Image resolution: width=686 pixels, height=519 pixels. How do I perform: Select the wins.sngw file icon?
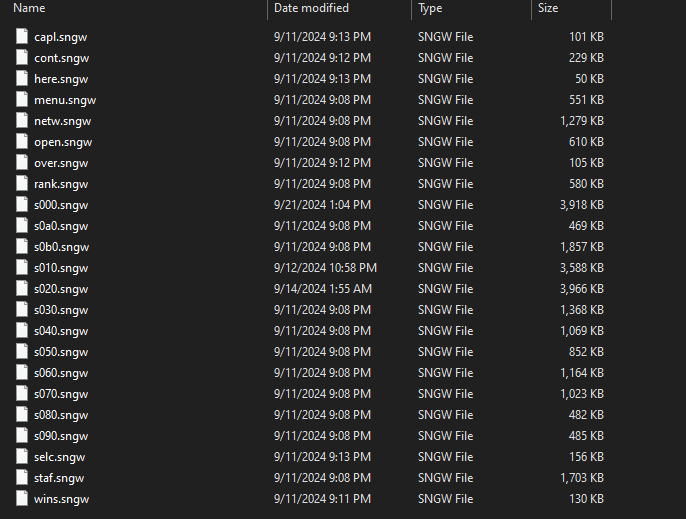pos(23,499)
